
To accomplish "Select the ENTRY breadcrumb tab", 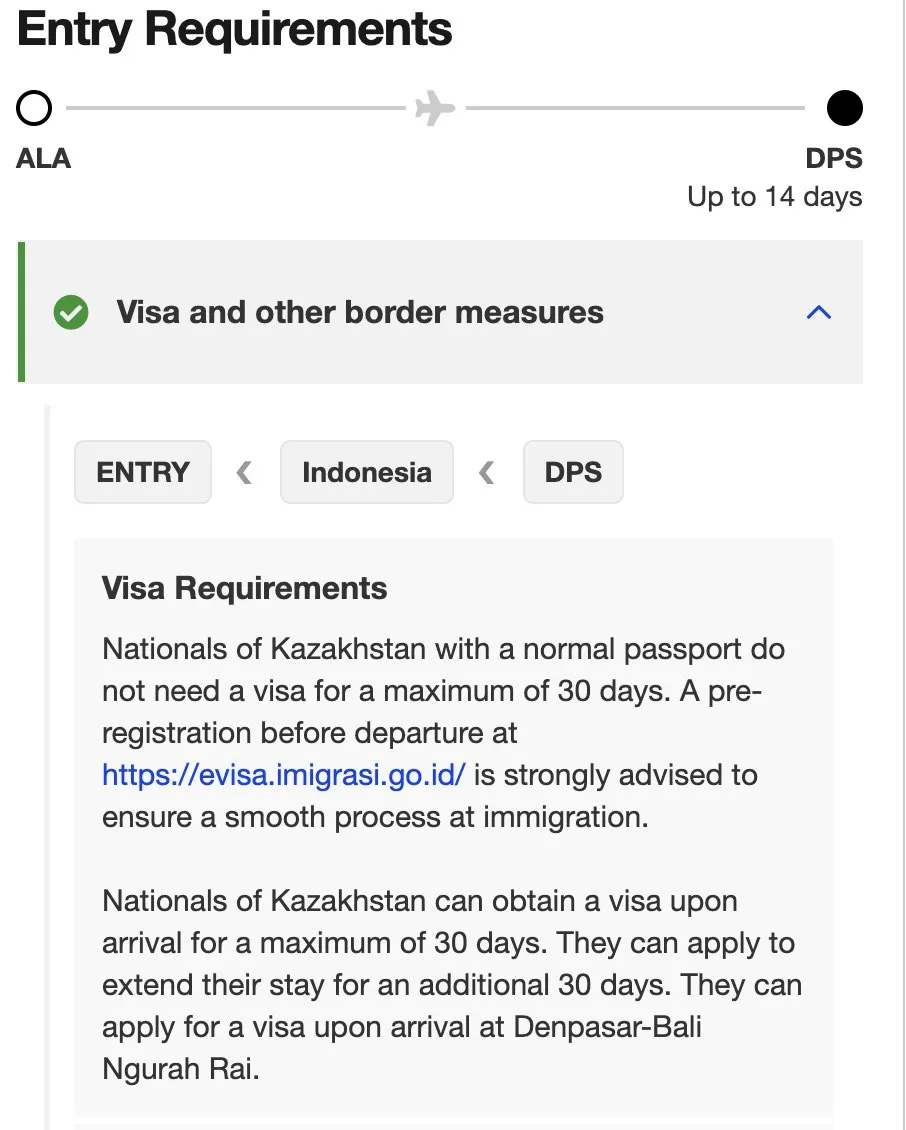I will [x=143, y=472].
